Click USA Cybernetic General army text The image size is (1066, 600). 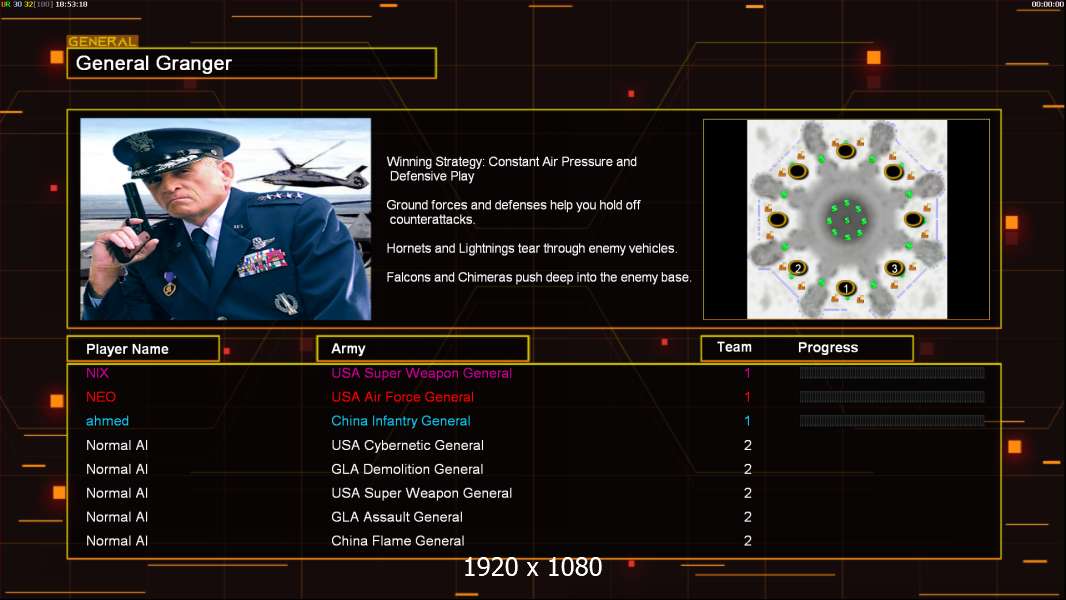tap(407, 445)
